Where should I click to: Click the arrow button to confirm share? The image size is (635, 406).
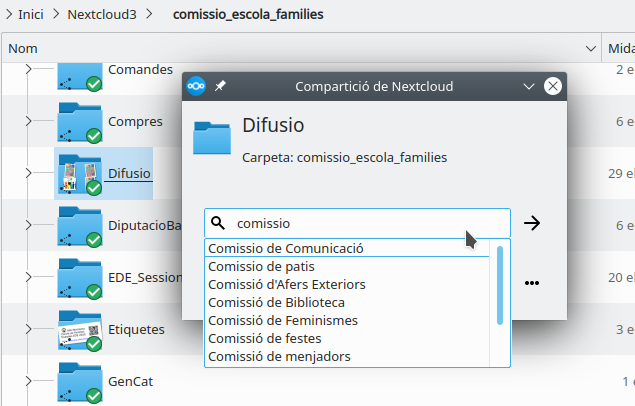[532, 223]
